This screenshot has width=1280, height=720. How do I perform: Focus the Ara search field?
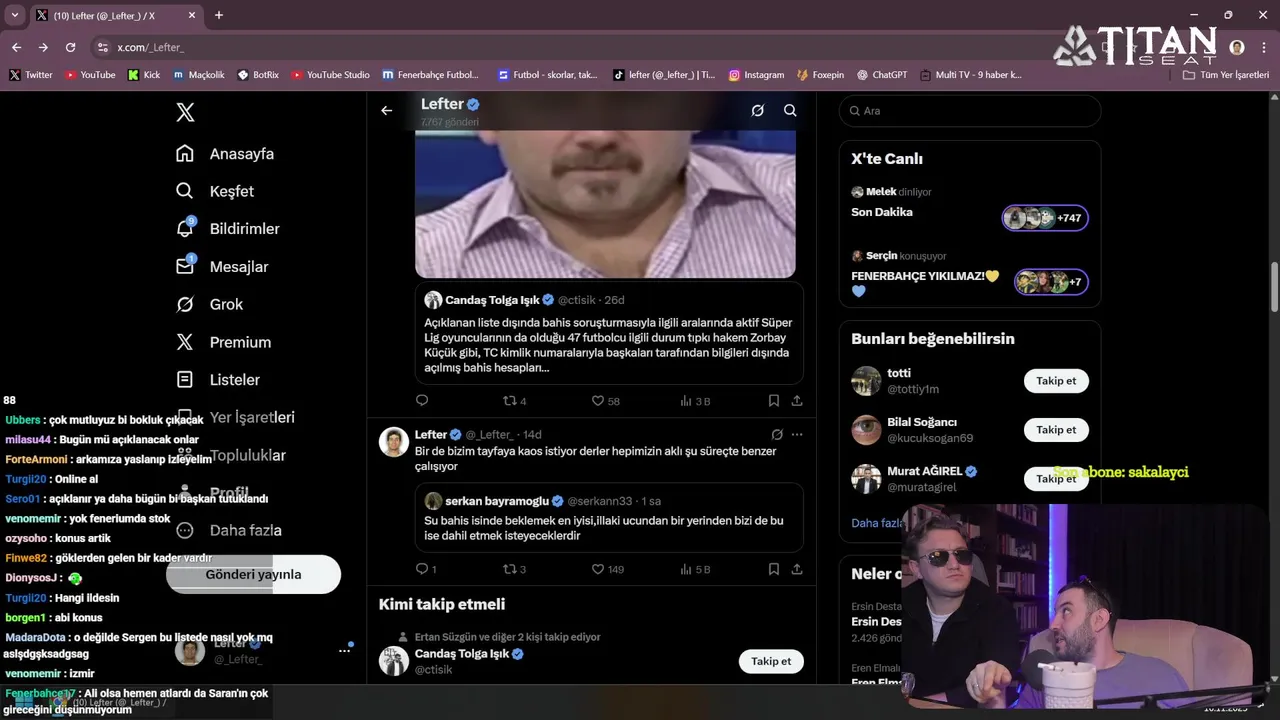[970, 111]
